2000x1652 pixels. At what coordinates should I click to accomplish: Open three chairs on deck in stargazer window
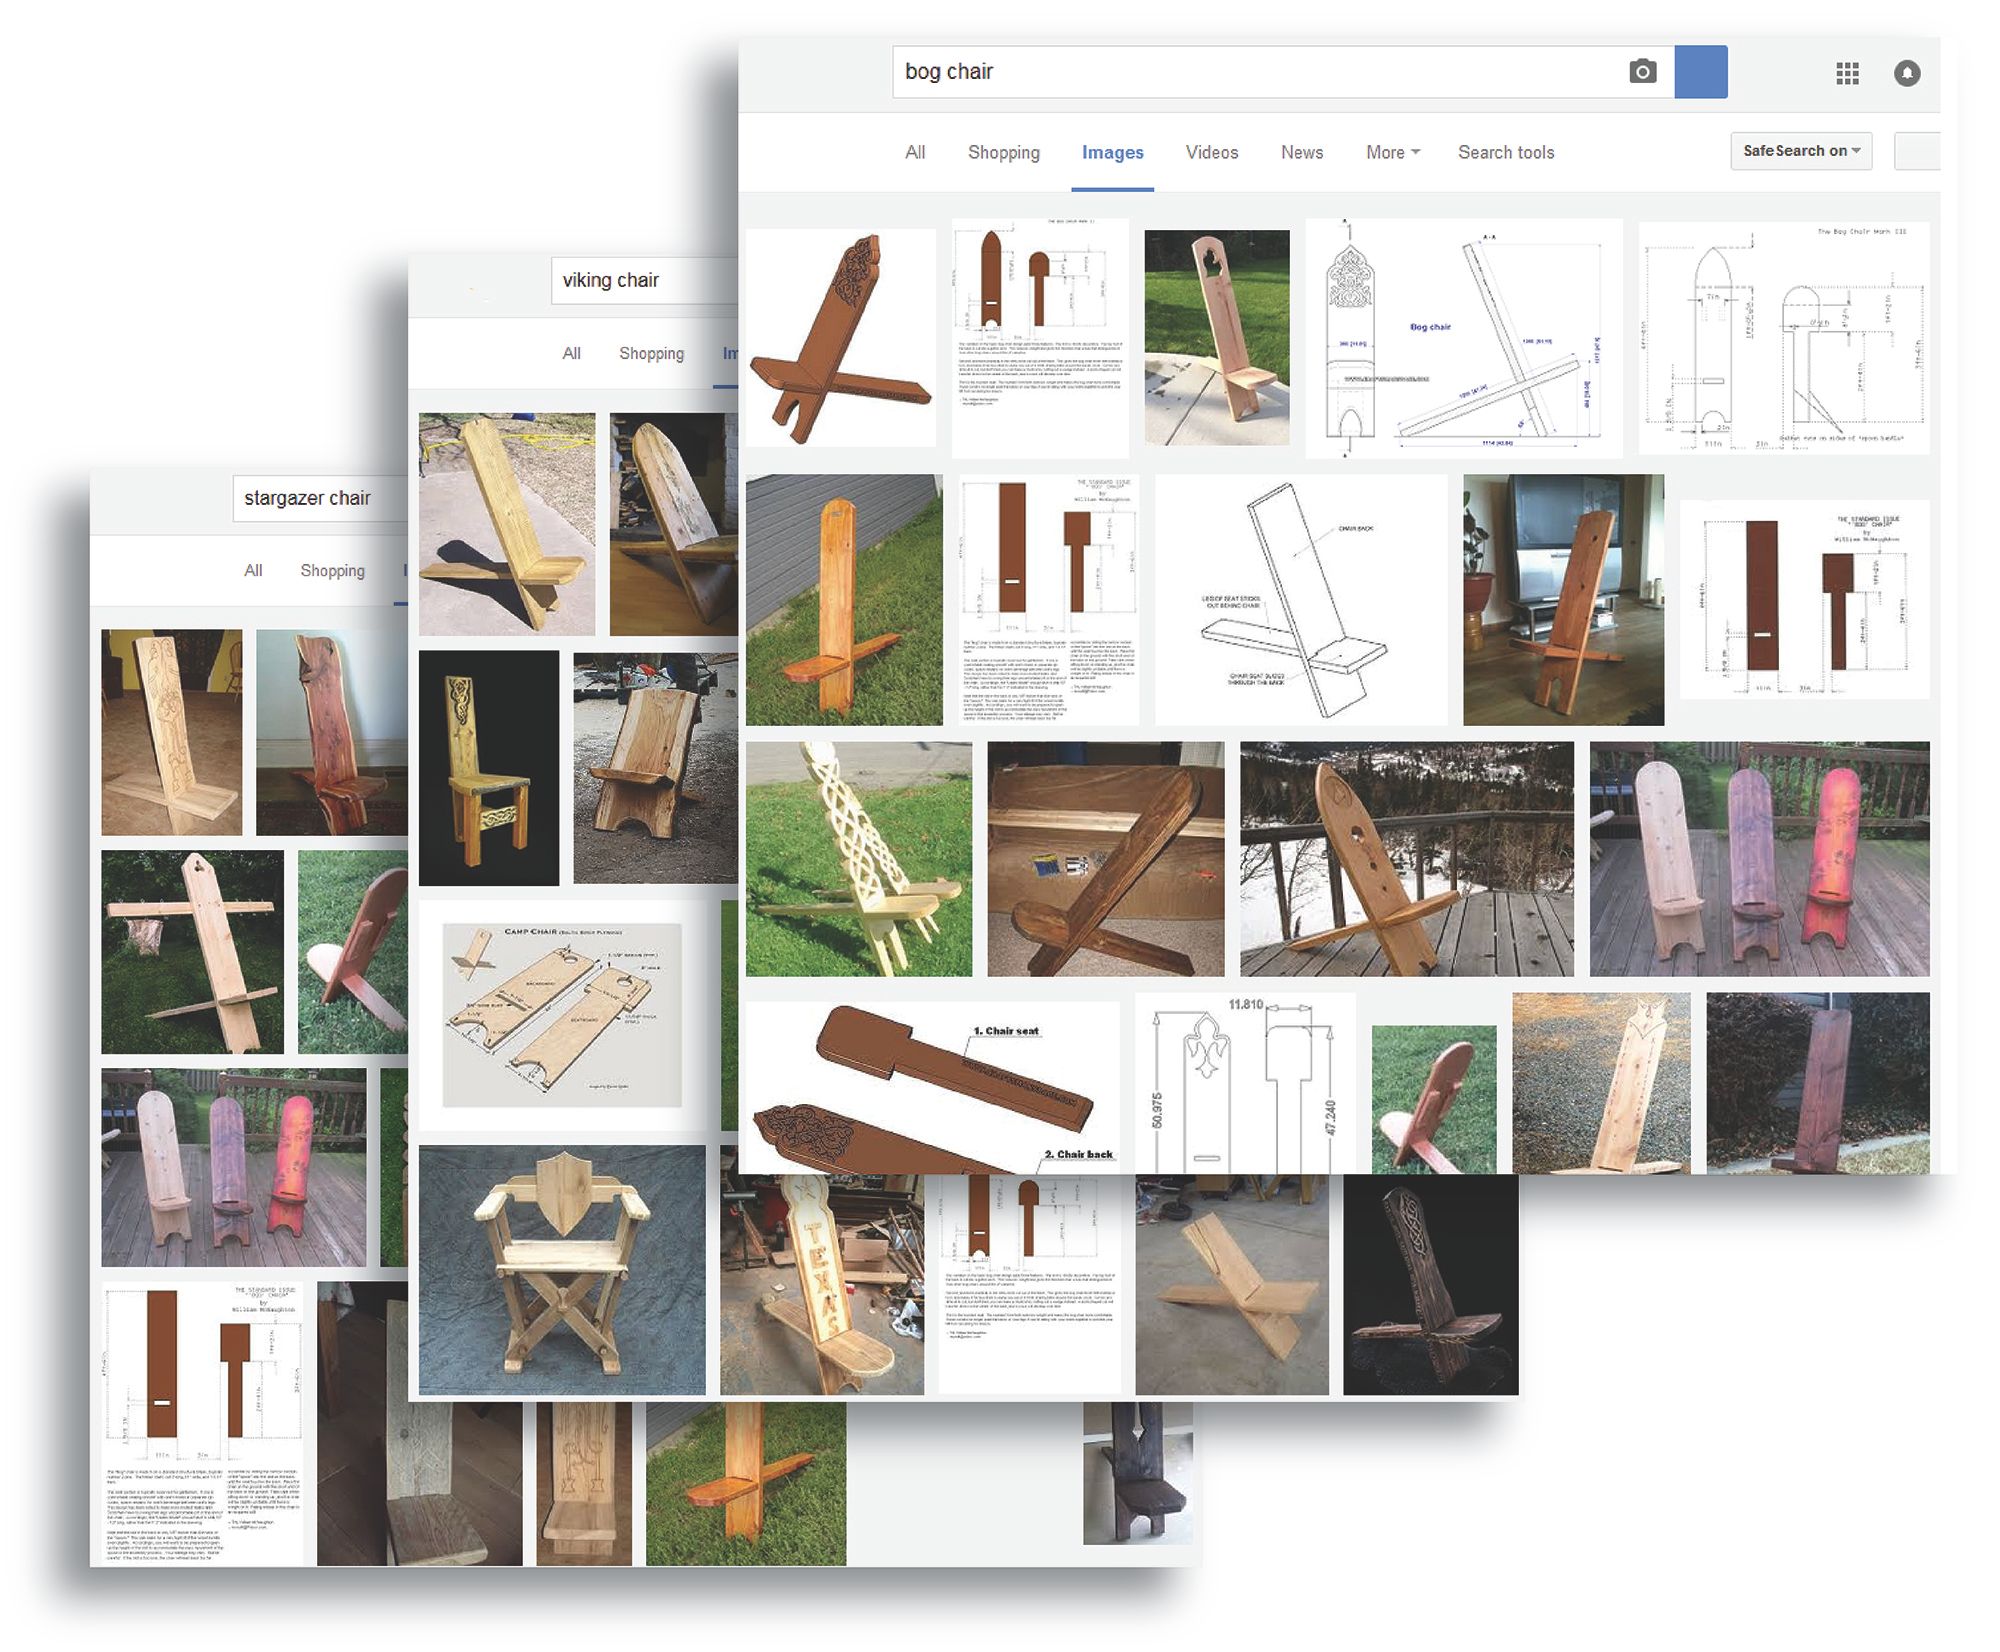[234, 1168]
